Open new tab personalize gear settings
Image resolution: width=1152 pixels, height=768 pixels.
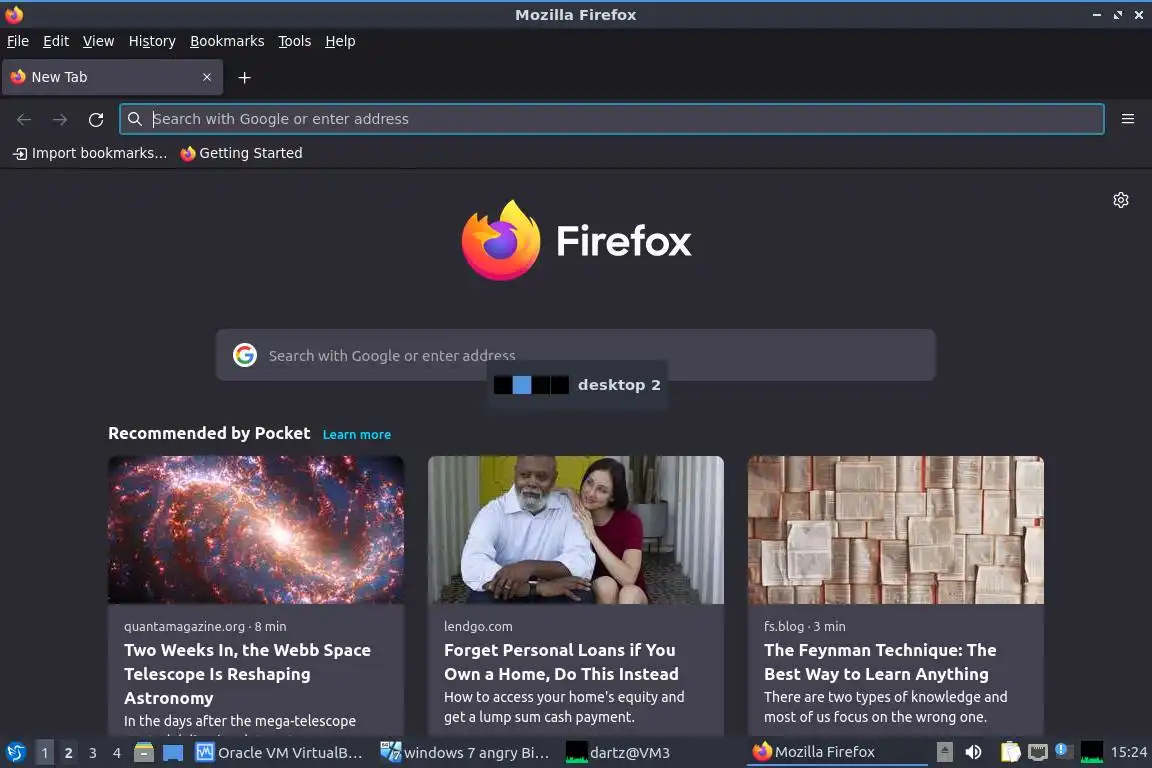point(1120,200)
